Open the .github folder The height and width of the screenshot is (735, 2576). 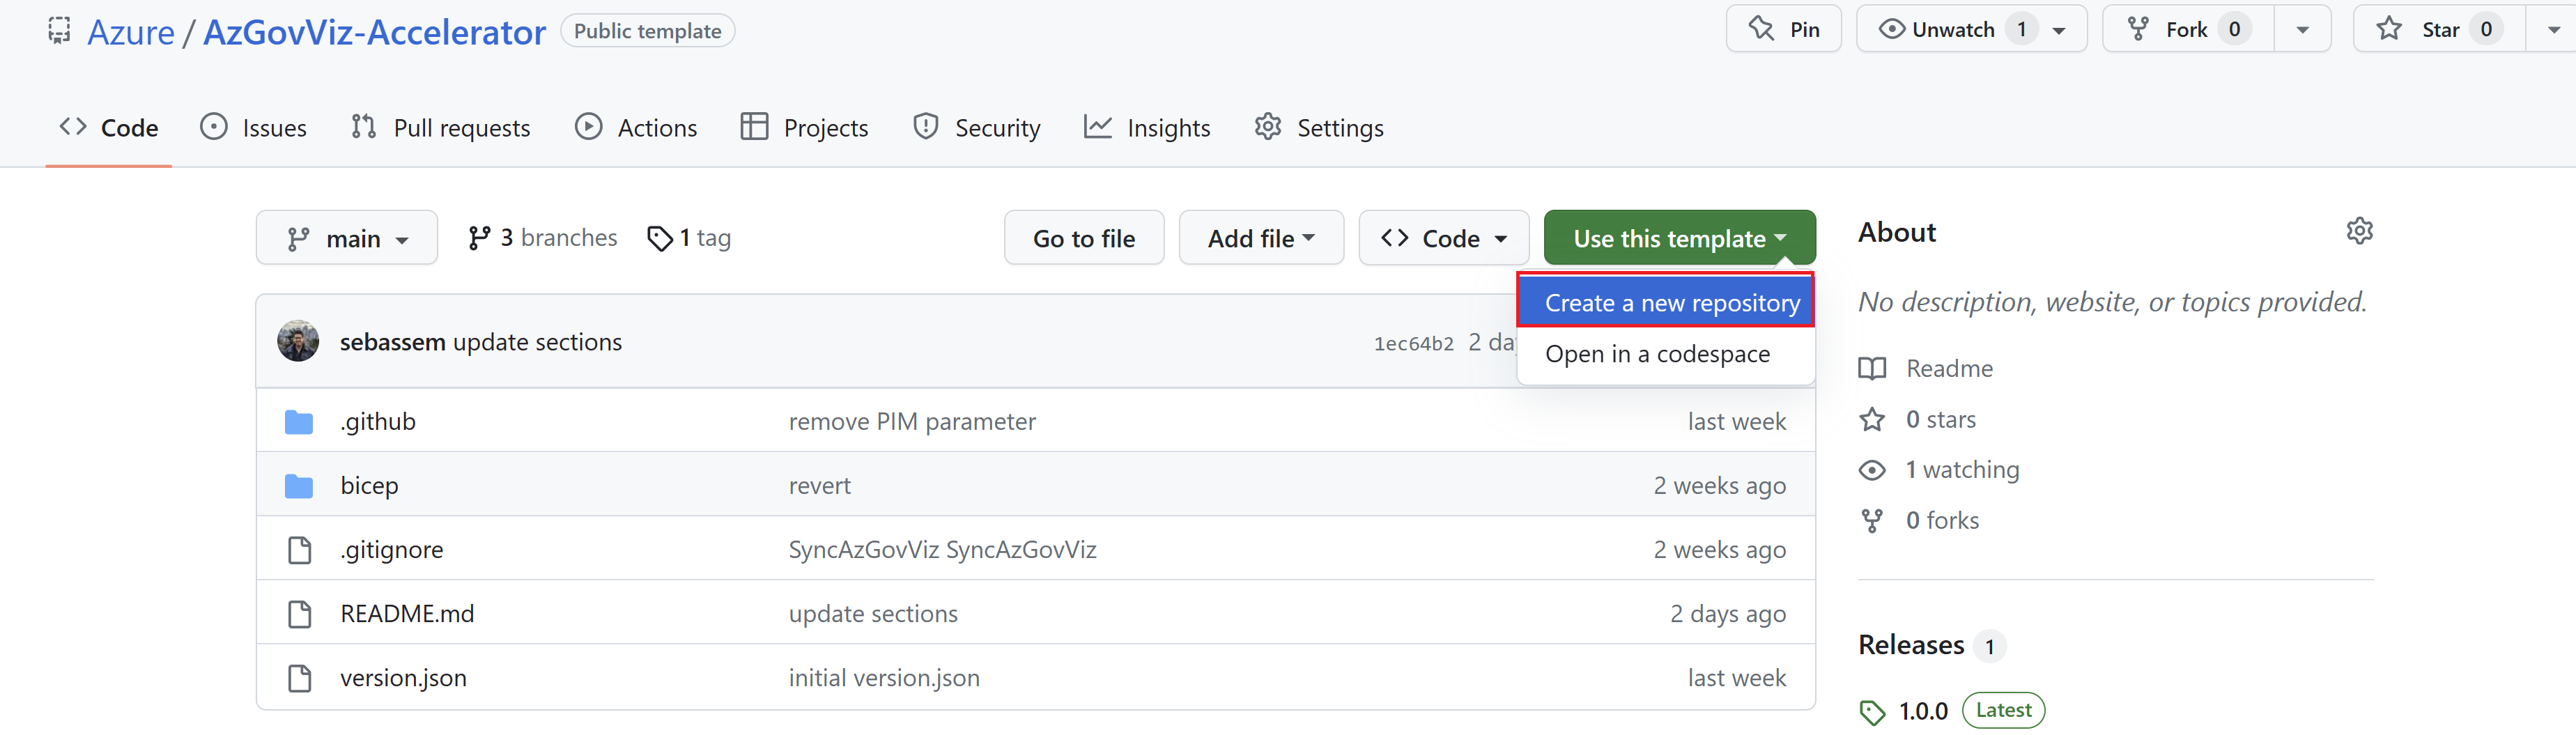click(377, 422)
